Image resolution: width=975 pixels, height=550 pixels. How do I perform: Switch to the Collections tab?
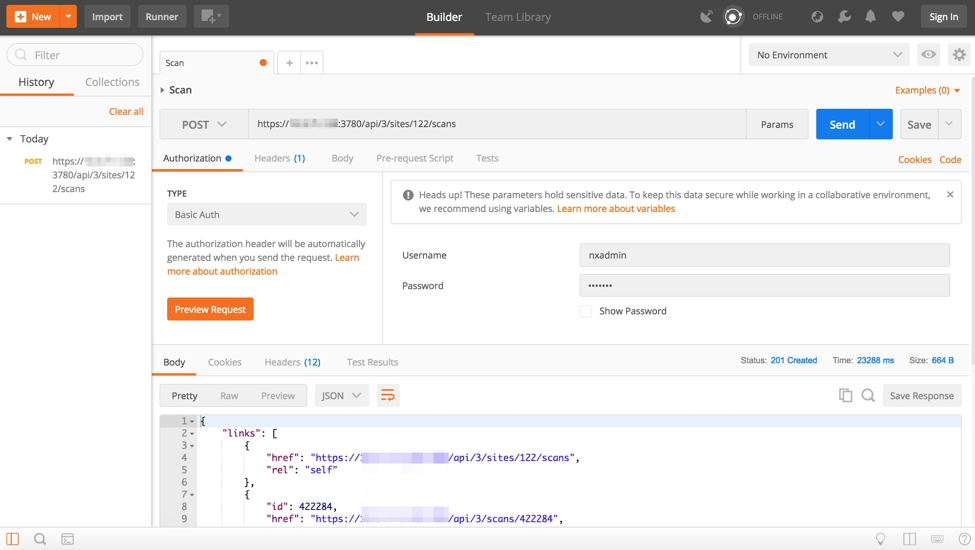click(x=112, y=82)
